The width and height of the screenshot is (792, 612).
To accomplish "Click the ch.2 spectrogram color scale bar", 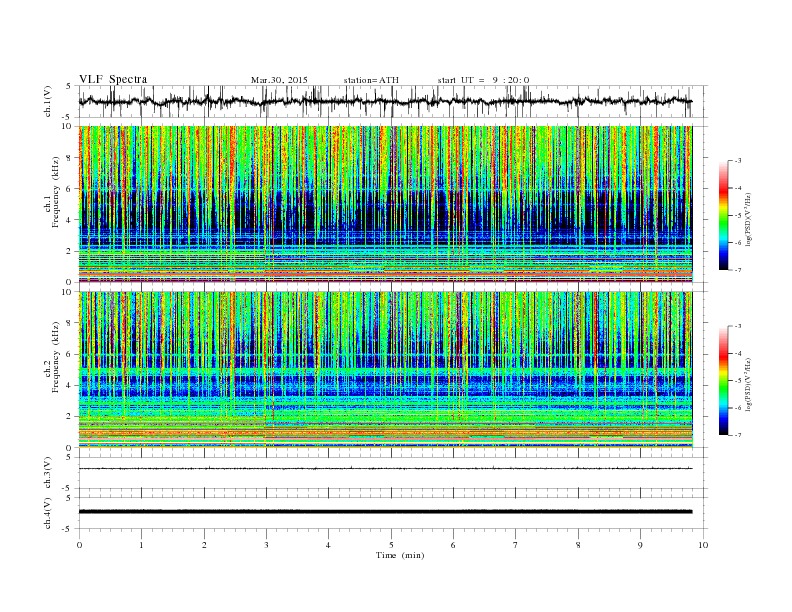I will [x=724, y=381].
